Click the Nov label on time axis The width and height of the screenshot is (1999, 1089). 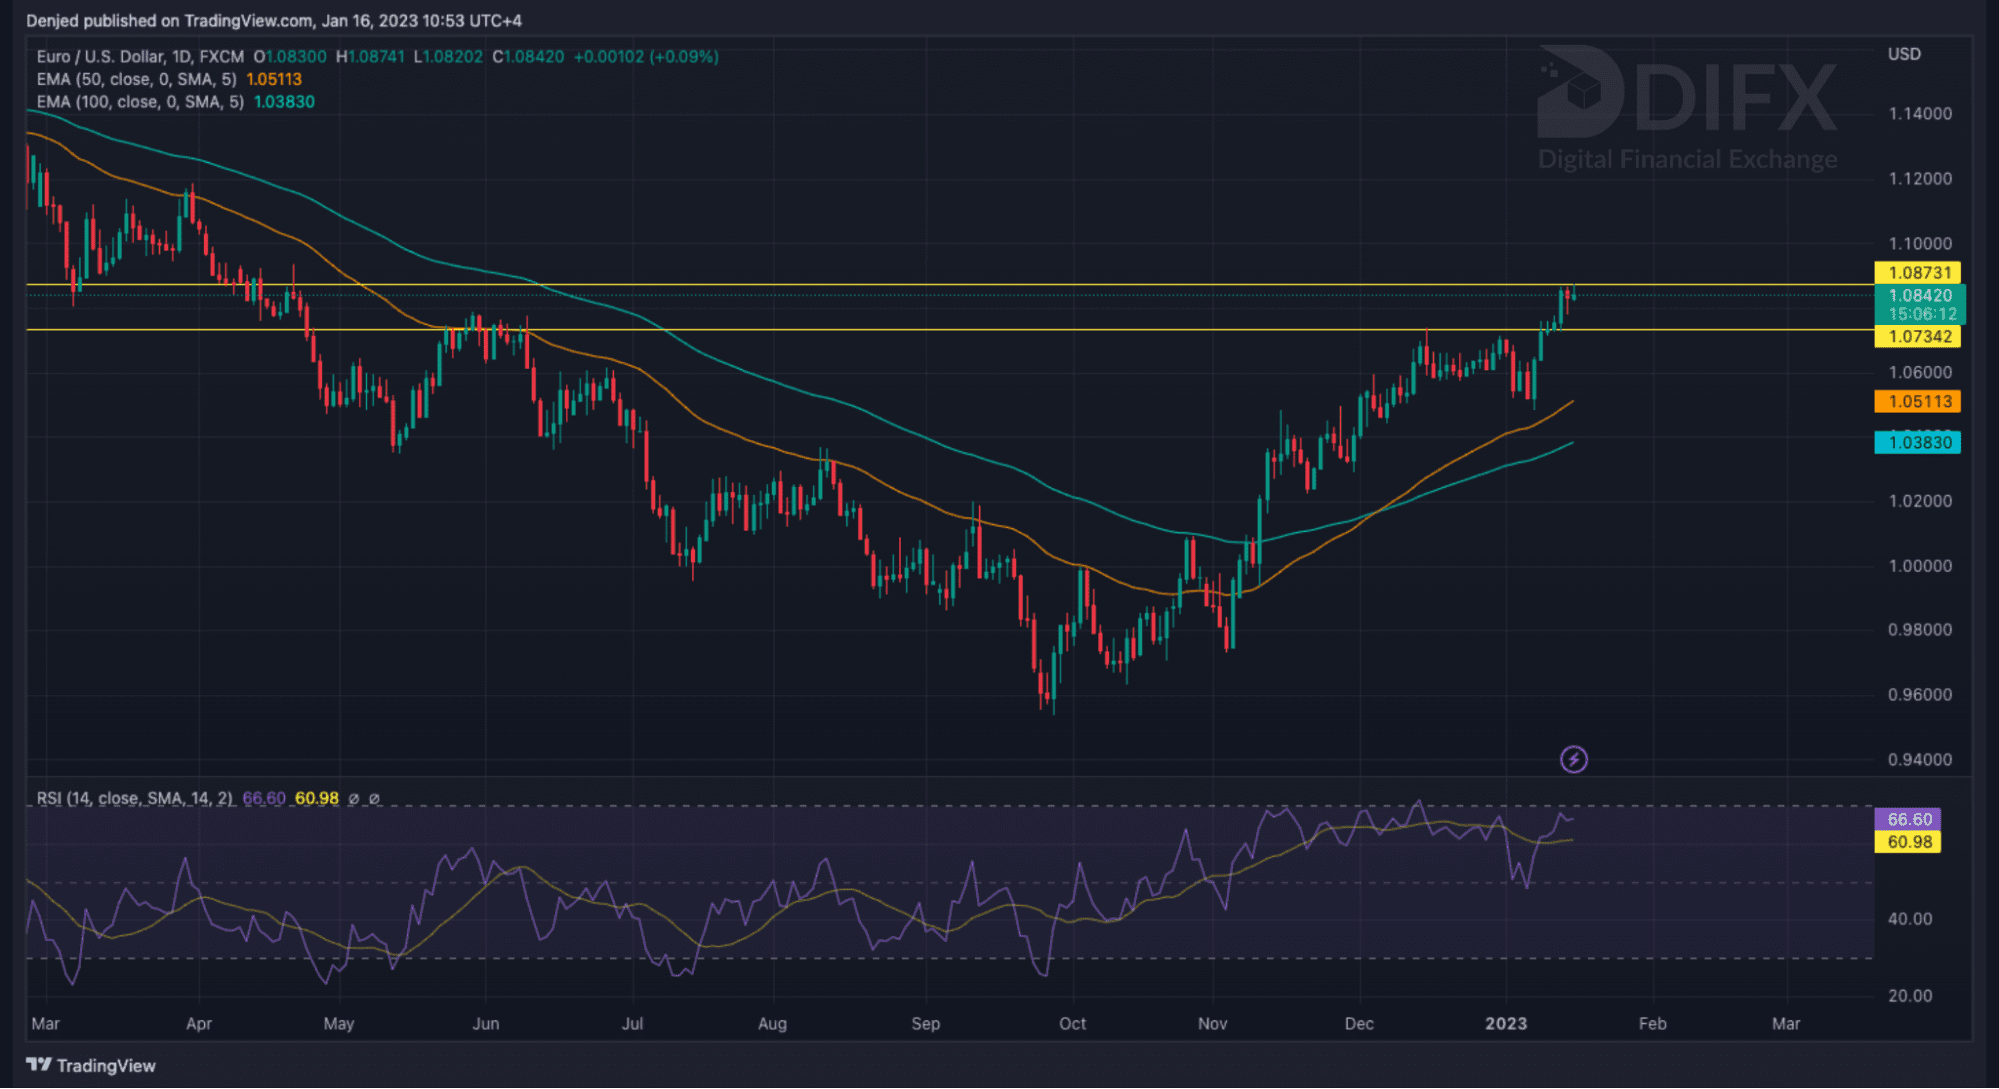[x=1212, y=1023]
